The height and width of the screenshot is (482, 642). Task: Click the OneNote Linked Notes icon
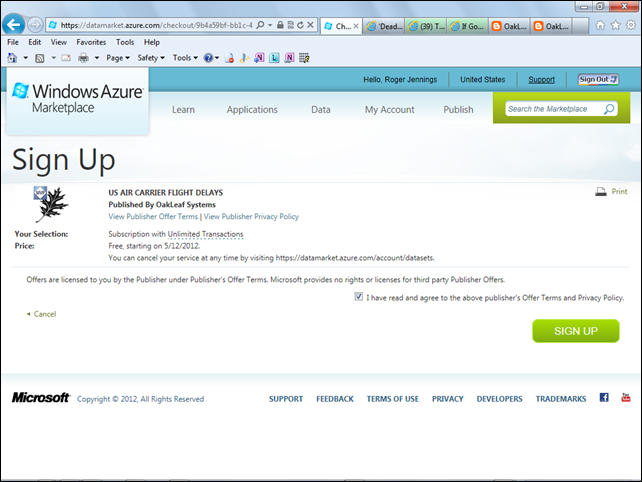point(289,58)
